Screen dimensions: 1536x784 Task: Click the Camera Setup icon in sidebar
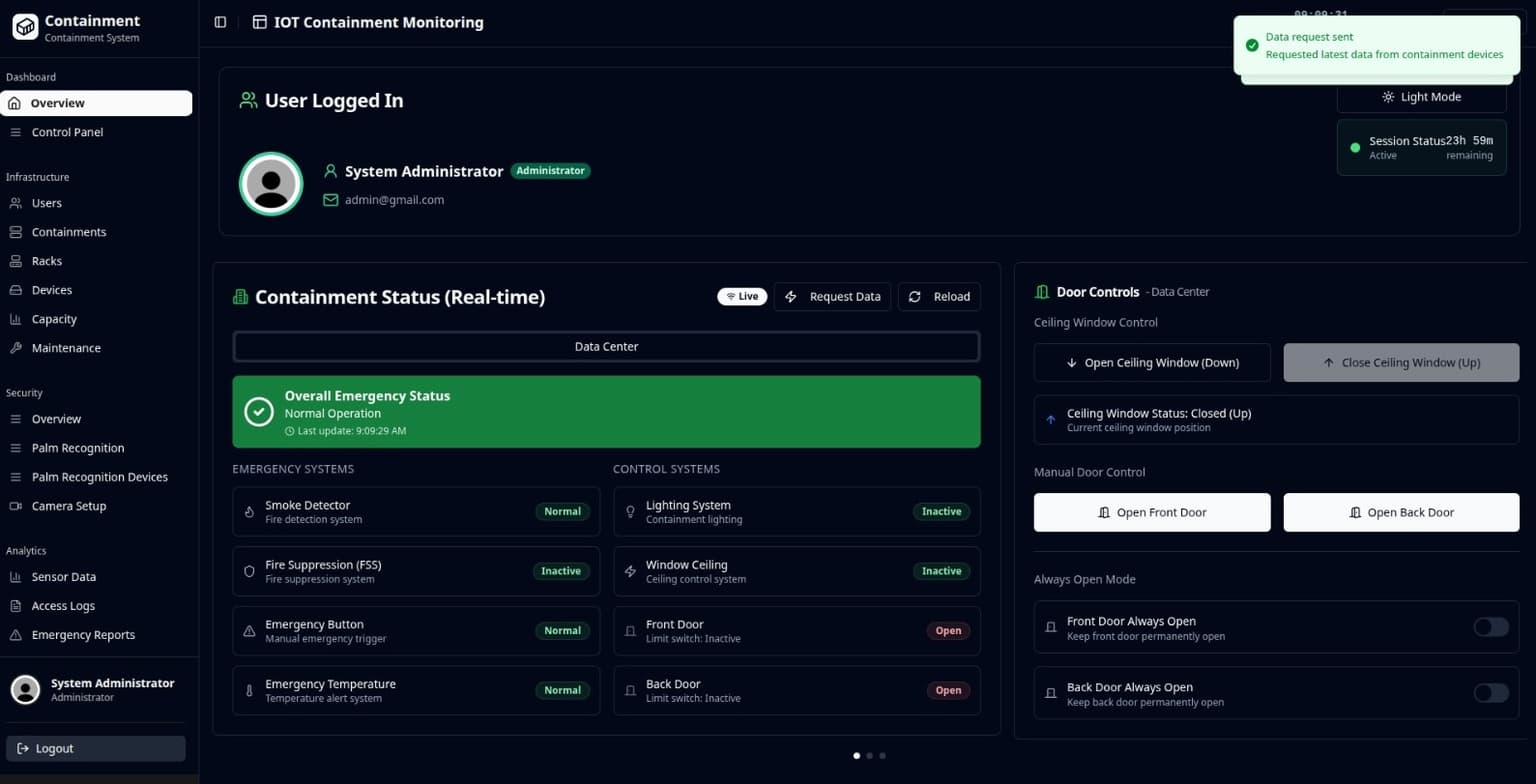click(x=16, y=506)
